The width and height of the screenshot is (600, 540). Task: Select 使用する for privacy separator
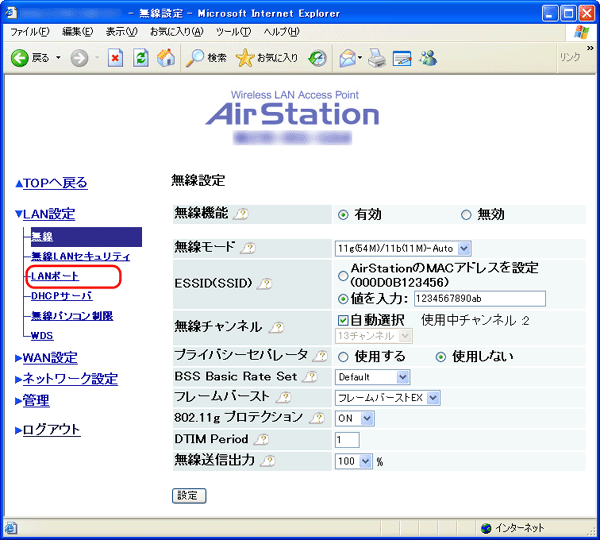(x=343, y=357)
